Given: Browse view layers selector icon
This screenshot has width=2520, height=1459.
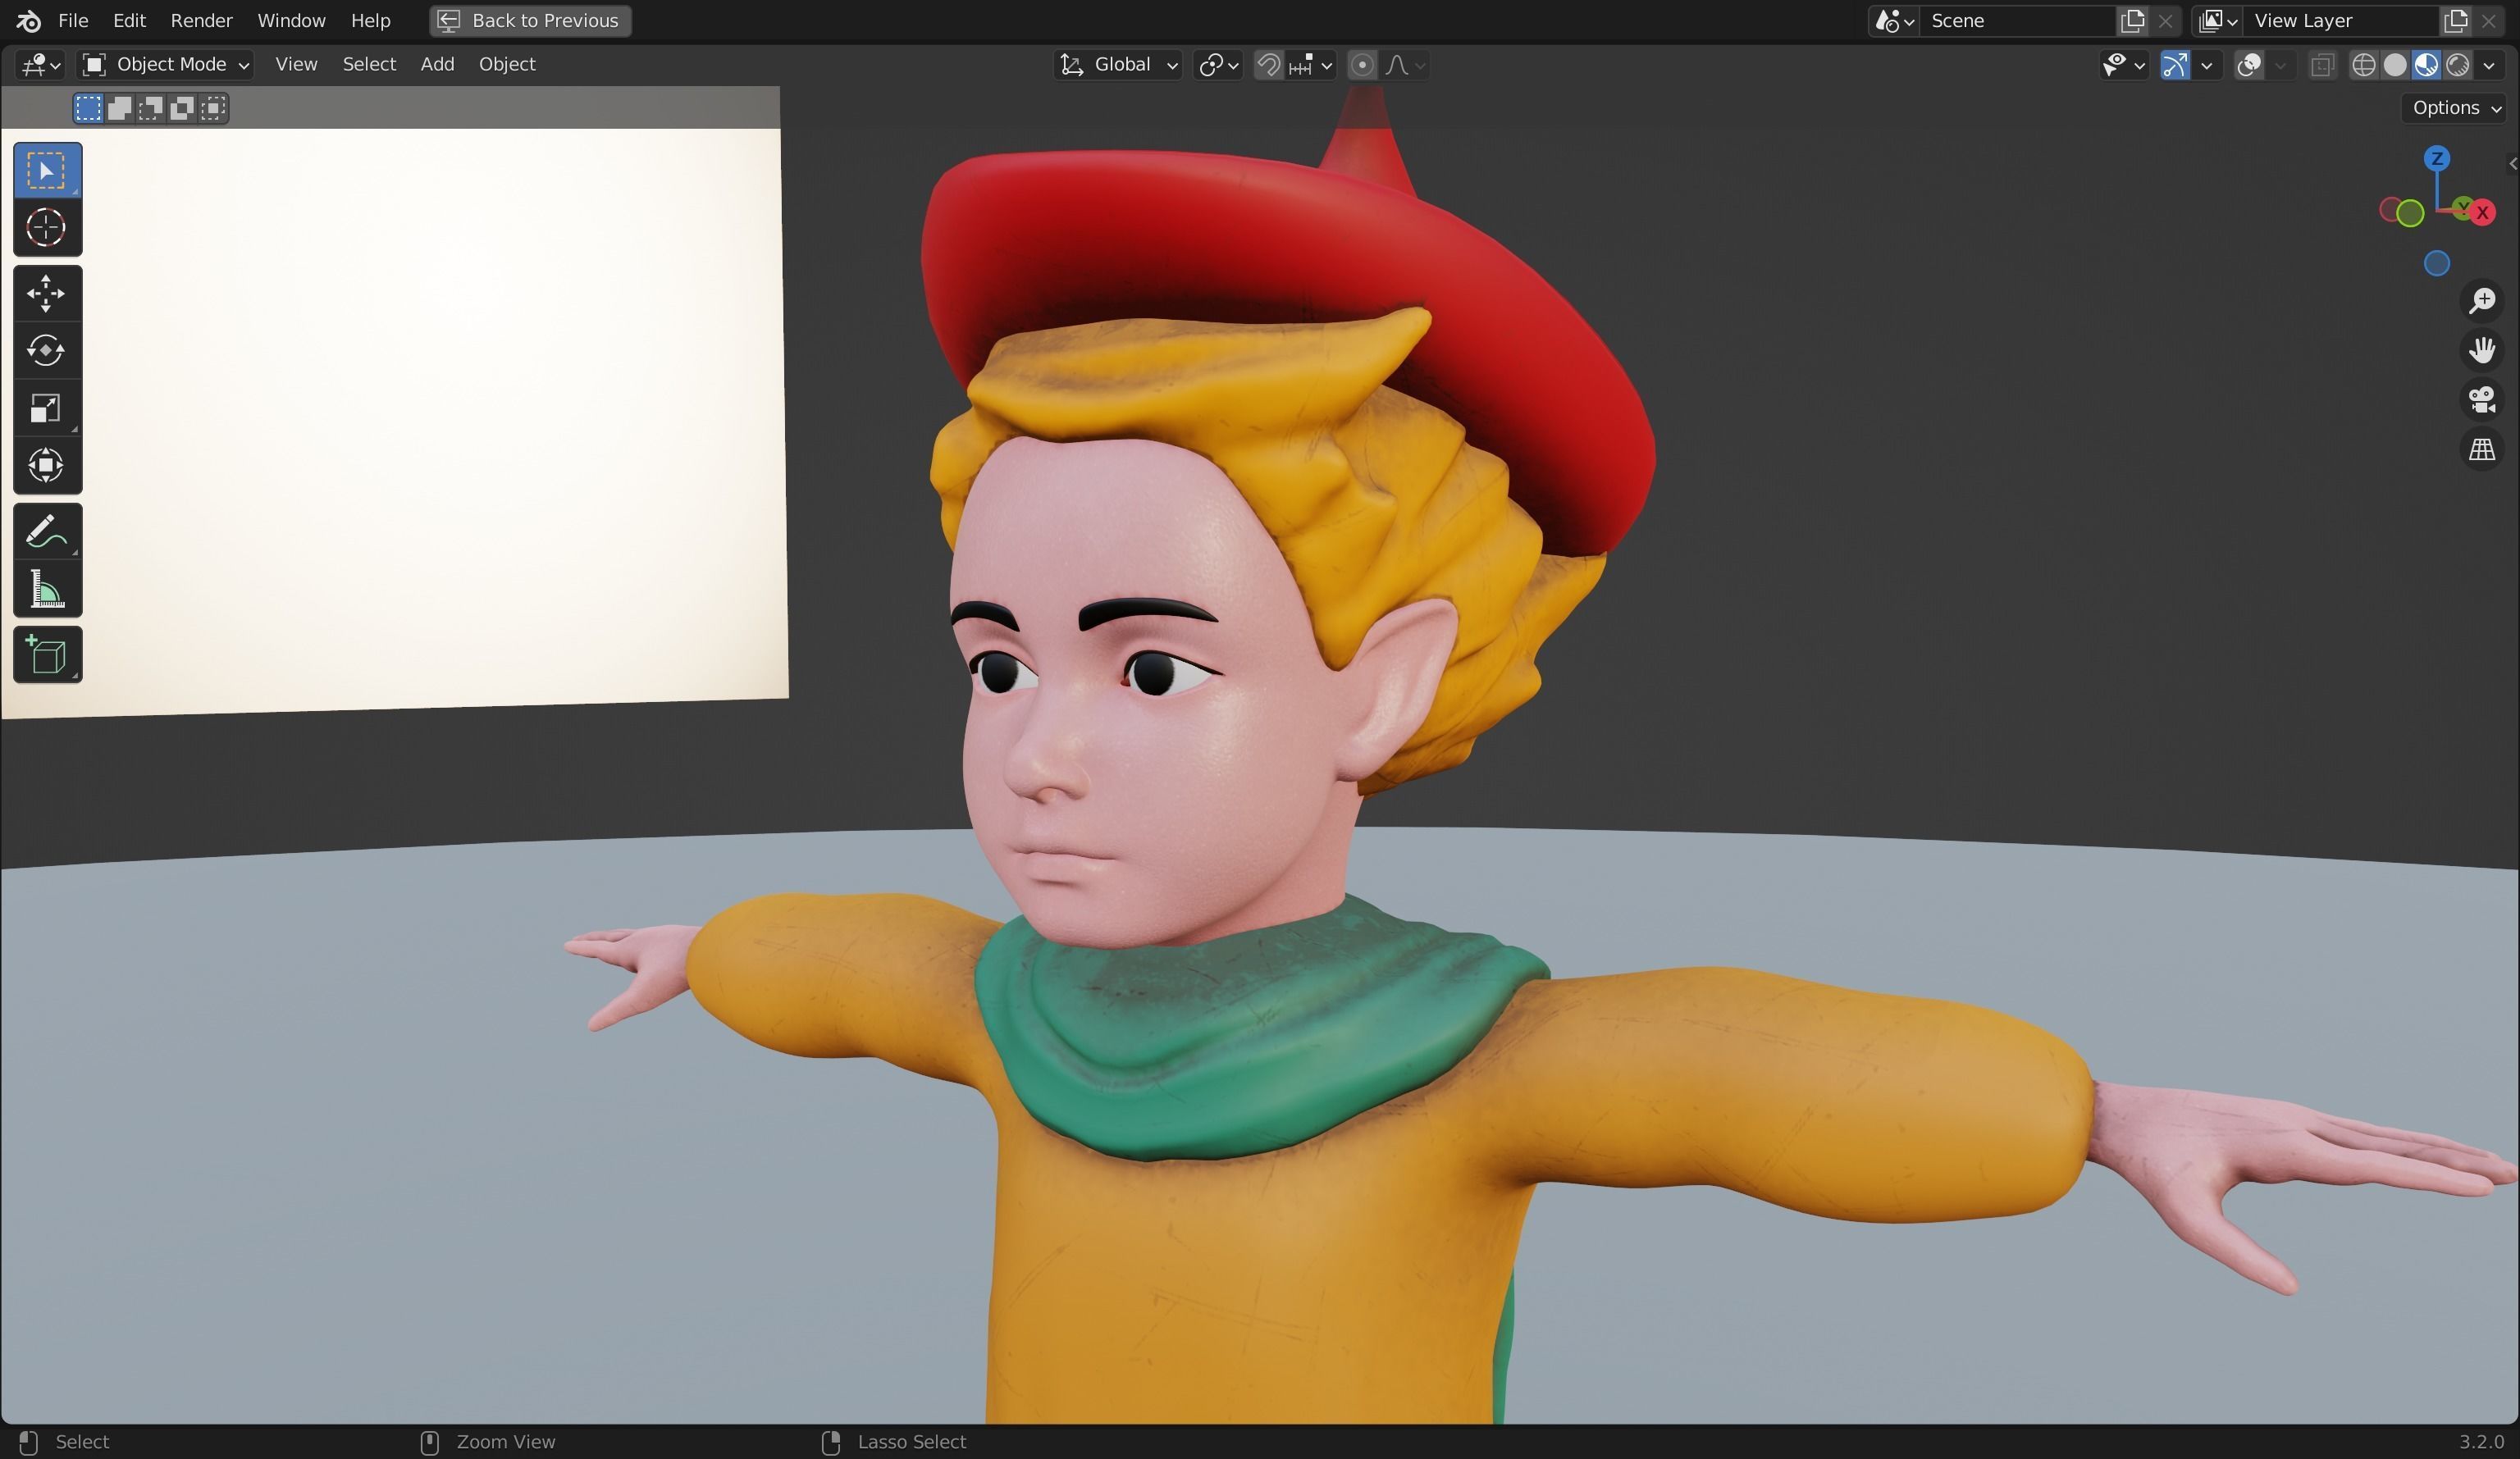Looking at the screenshot, I should tap(2217, 20).
